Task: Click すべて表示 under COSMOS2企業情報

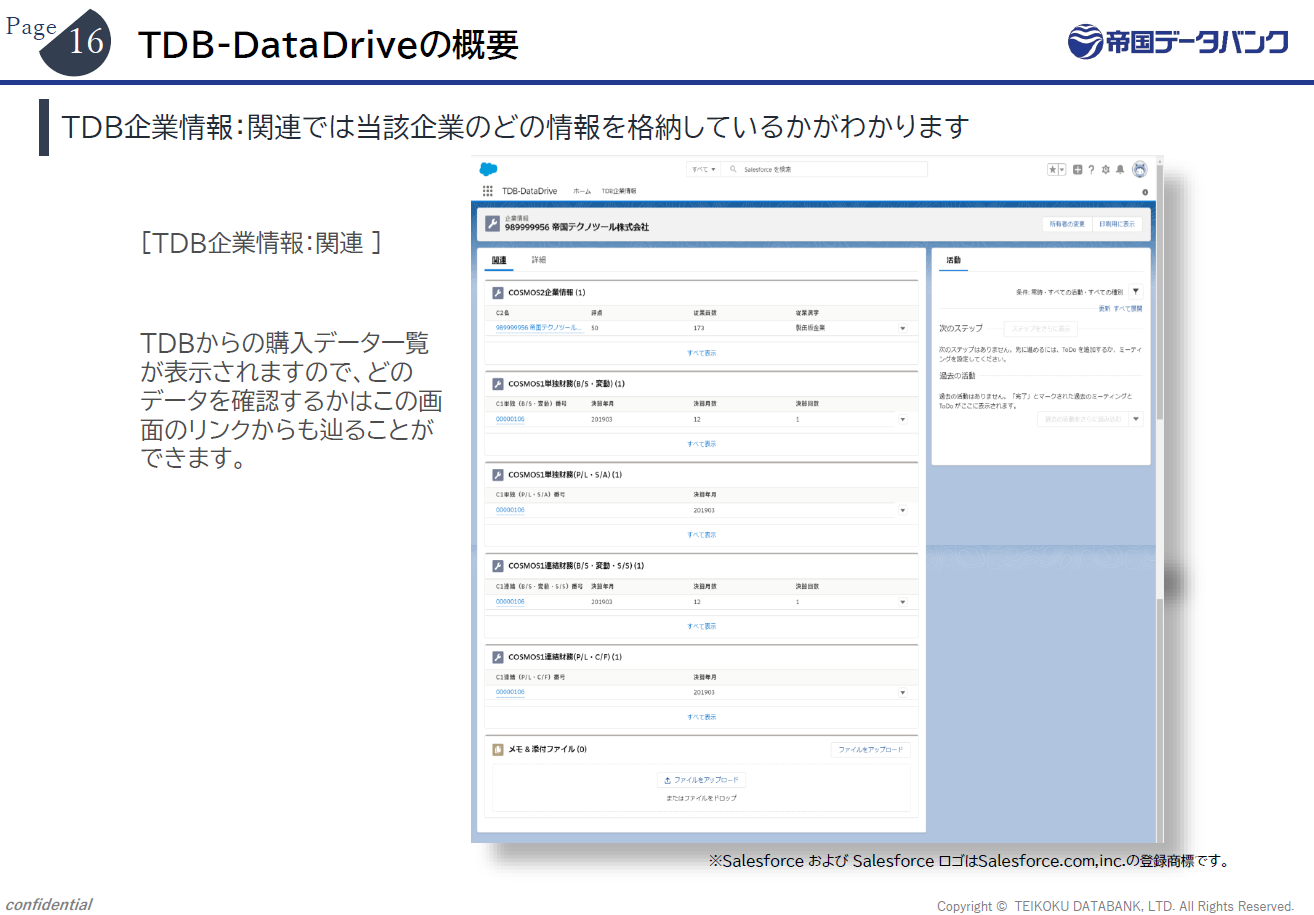Action: coord(702,353)
